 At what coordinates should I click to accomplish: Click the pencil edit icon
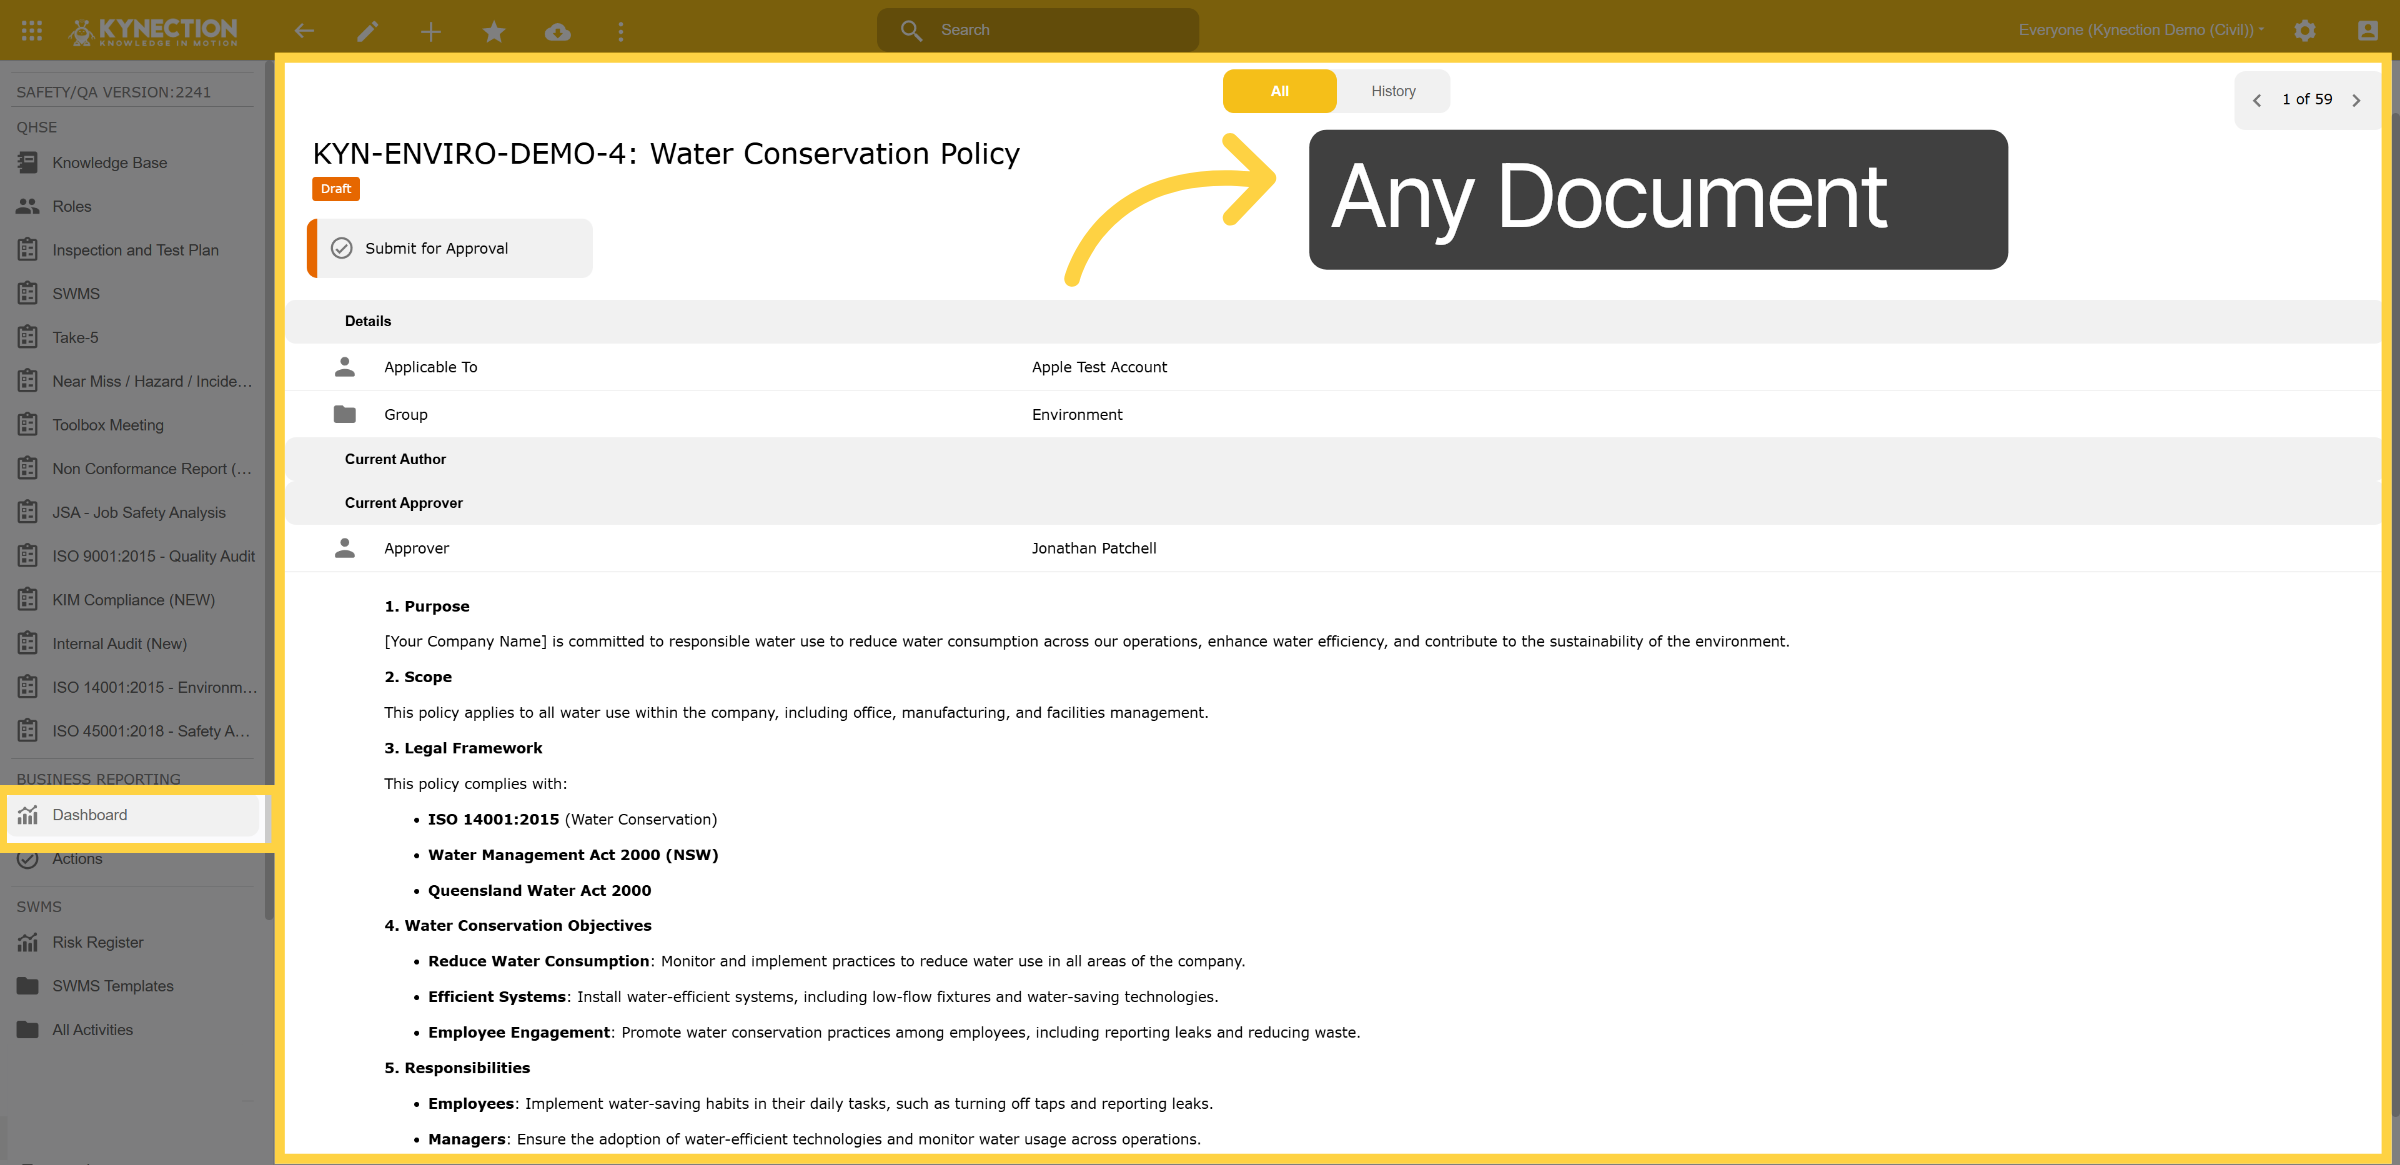tap(368, 31)
